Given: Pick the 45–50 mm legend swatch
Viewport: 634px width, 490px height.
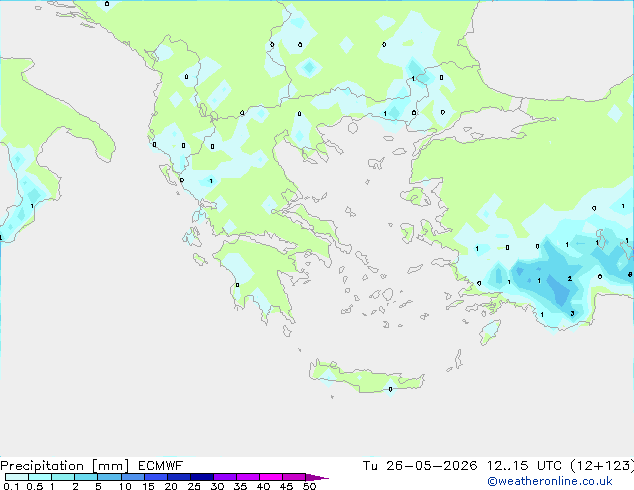Looking at the screenshot, I should tap(294, 477).
